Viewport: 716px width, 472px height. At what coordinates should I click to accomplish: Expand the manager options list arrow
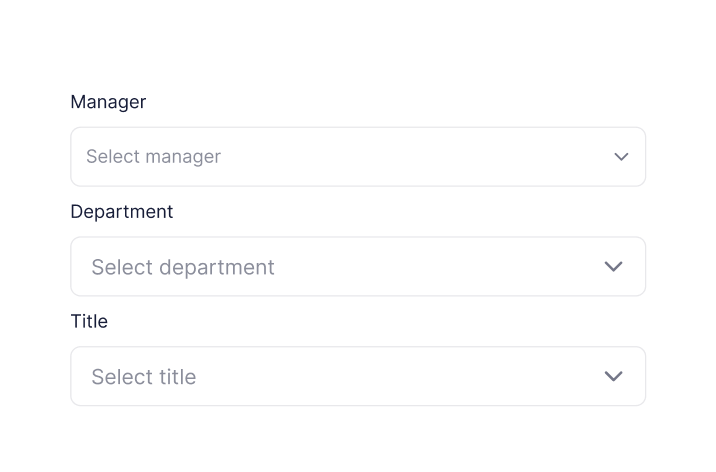tap(621, 157)
